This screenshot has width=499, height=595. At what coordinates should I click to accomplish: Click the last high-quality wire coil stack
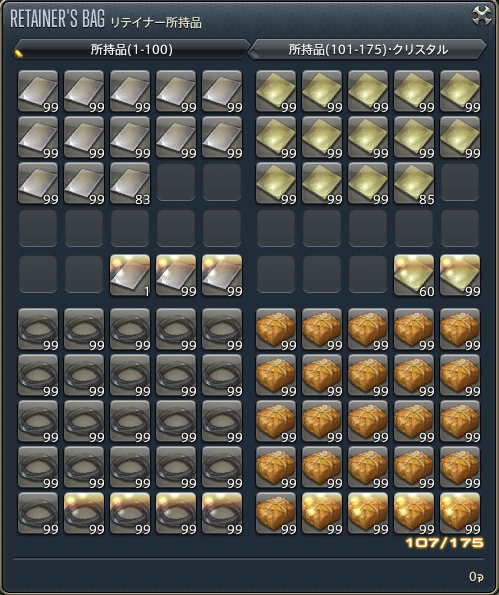coord(222,513)
